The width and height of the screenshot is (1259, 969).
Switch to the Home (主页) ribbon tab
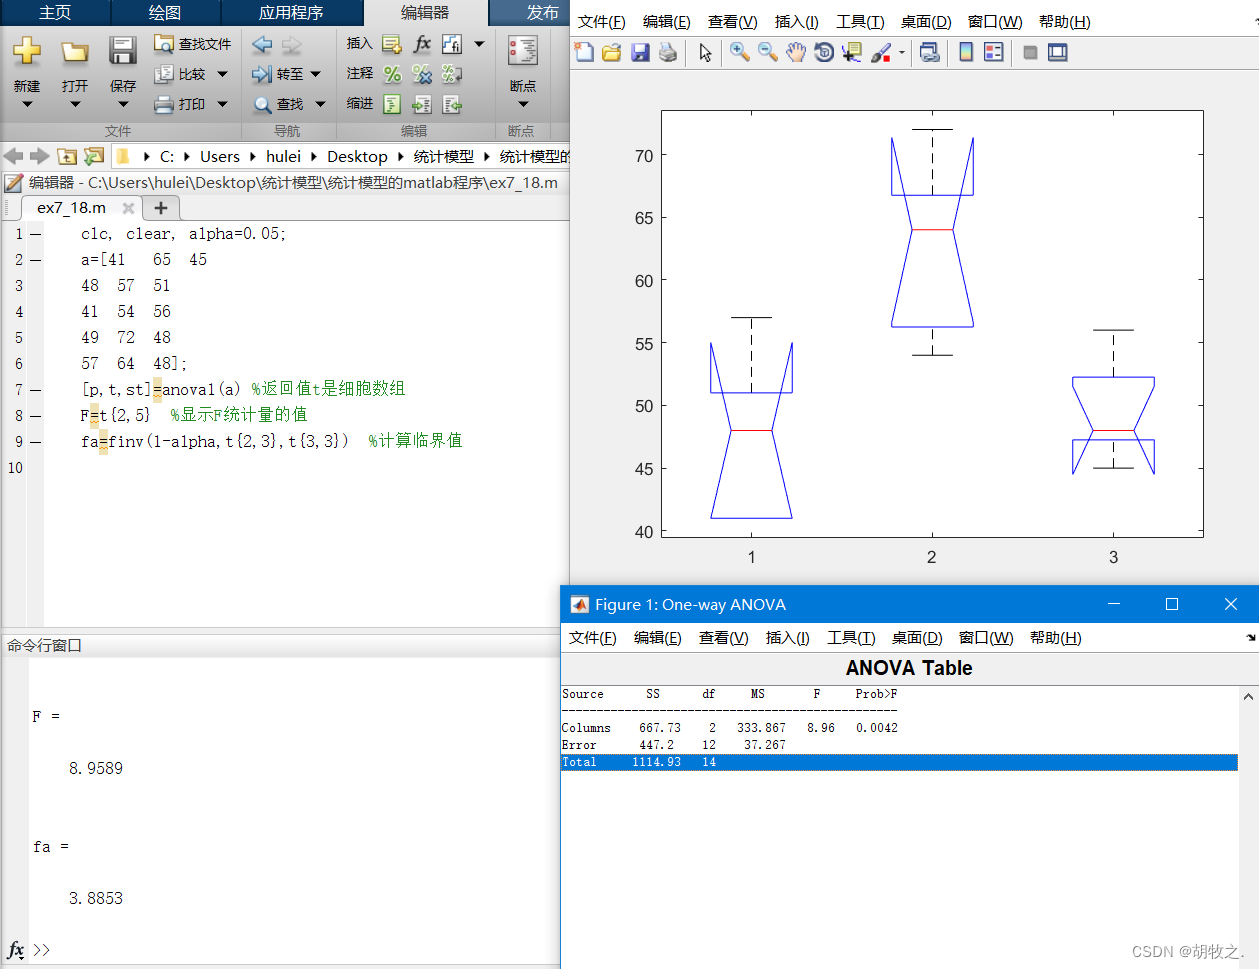55,13
